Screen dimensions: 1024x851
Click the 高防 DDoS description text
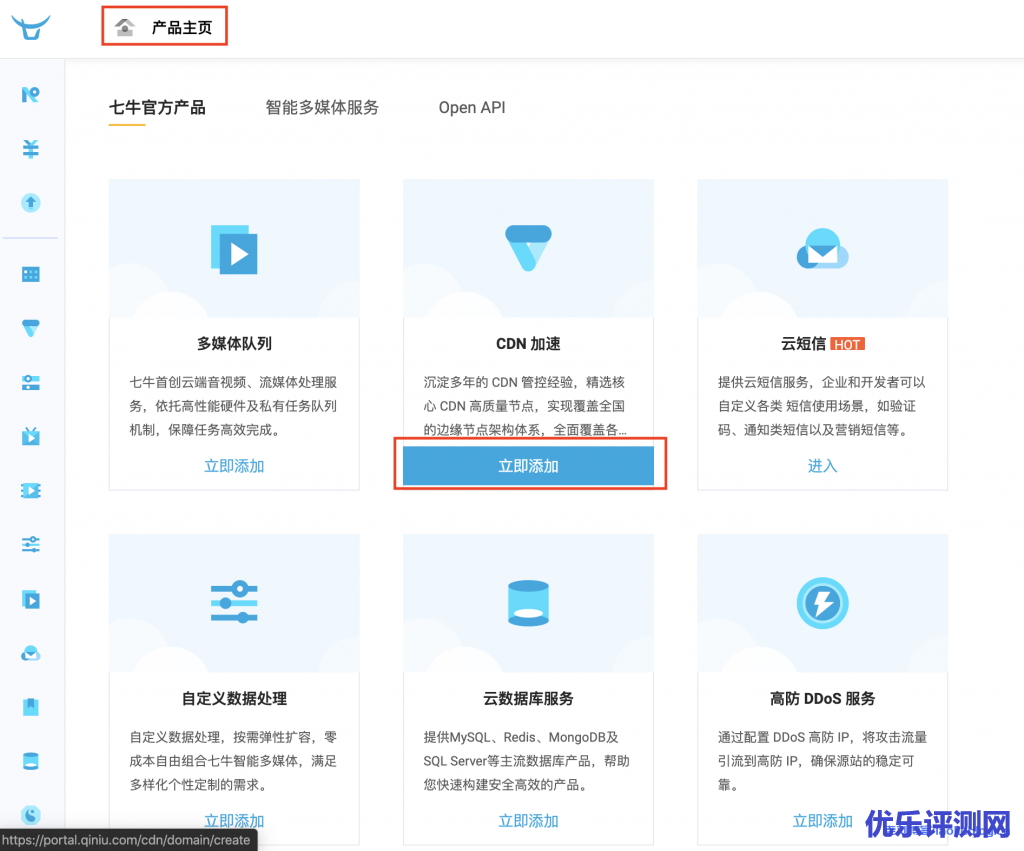[823, 761]
